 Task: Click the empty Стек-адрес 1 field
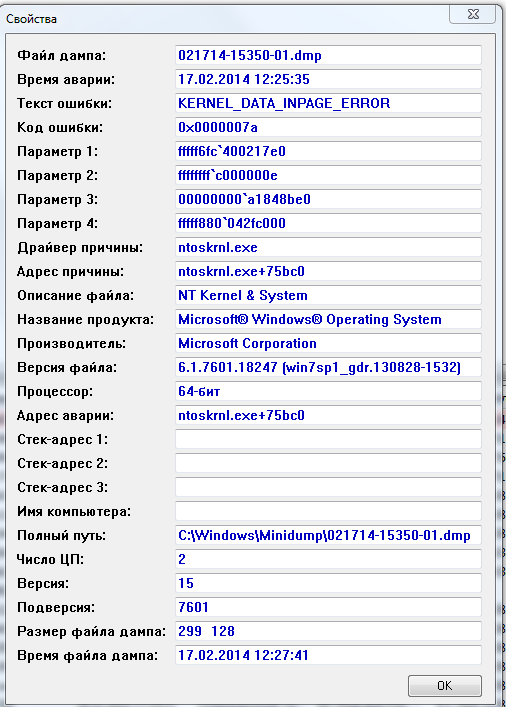(328, 439)
